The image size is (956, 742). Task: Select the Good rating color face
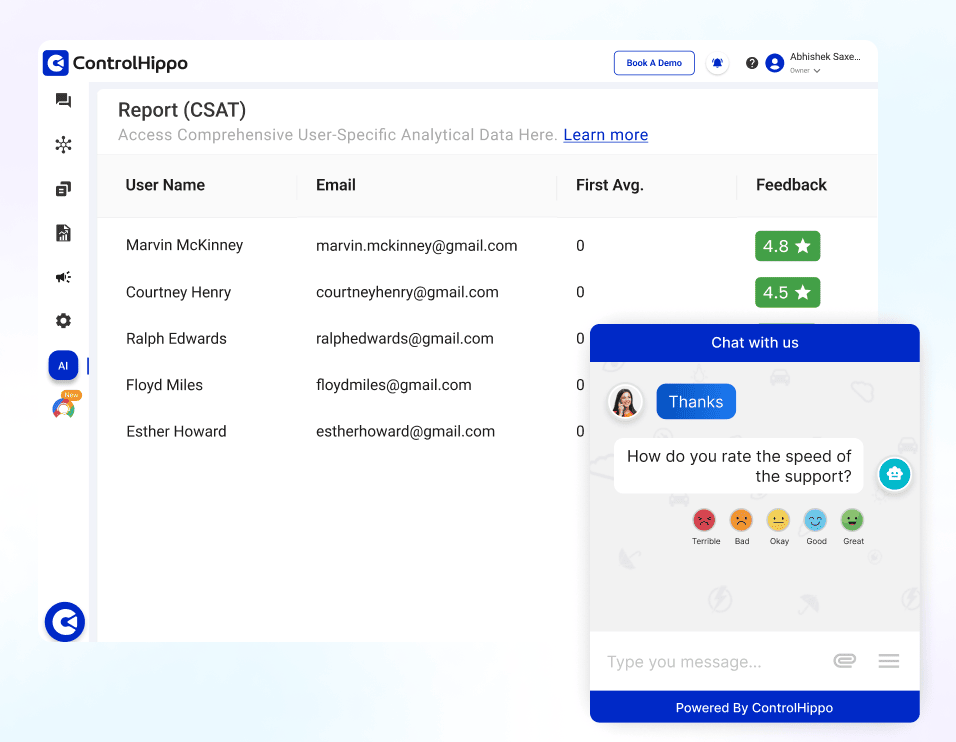[816, 521]
